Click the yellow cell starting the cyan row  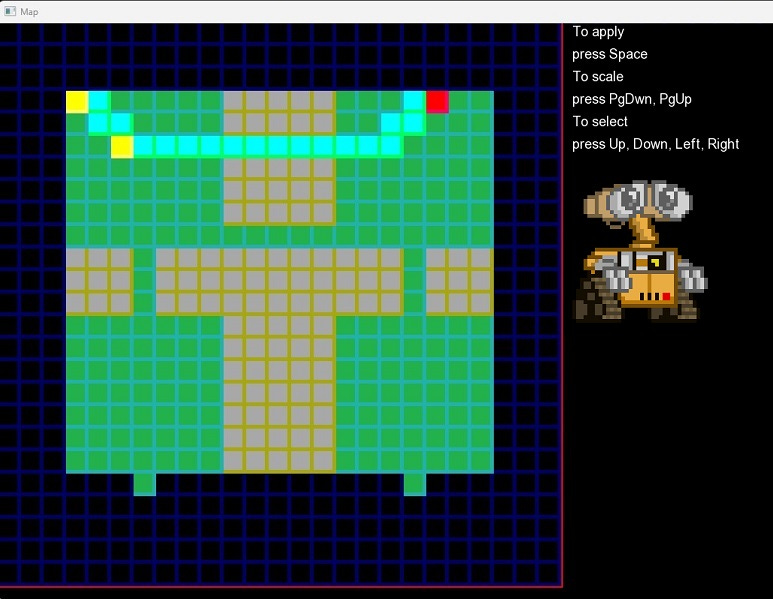pyautogui.click(x=122, y=147)
